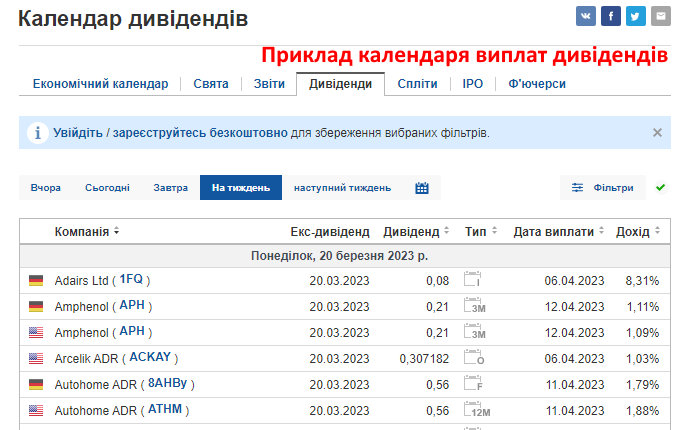
Task: Click 3M type icon for Amphenol German listing
Action: 474,305
